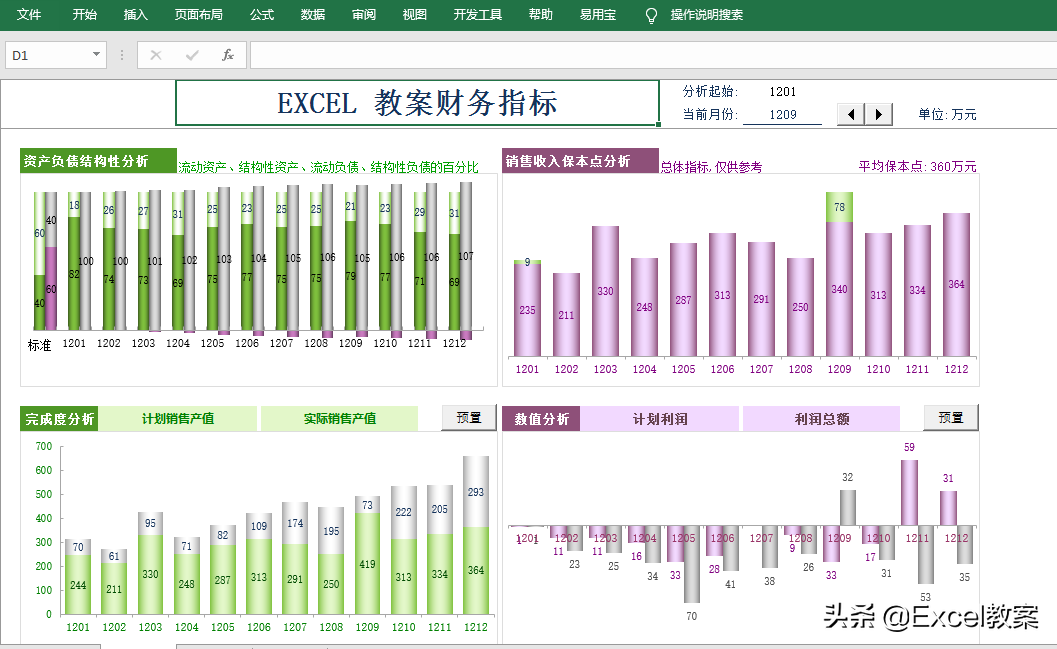Open the 帮助 tab
The image size is (1057, 649).
coord(541,14)
